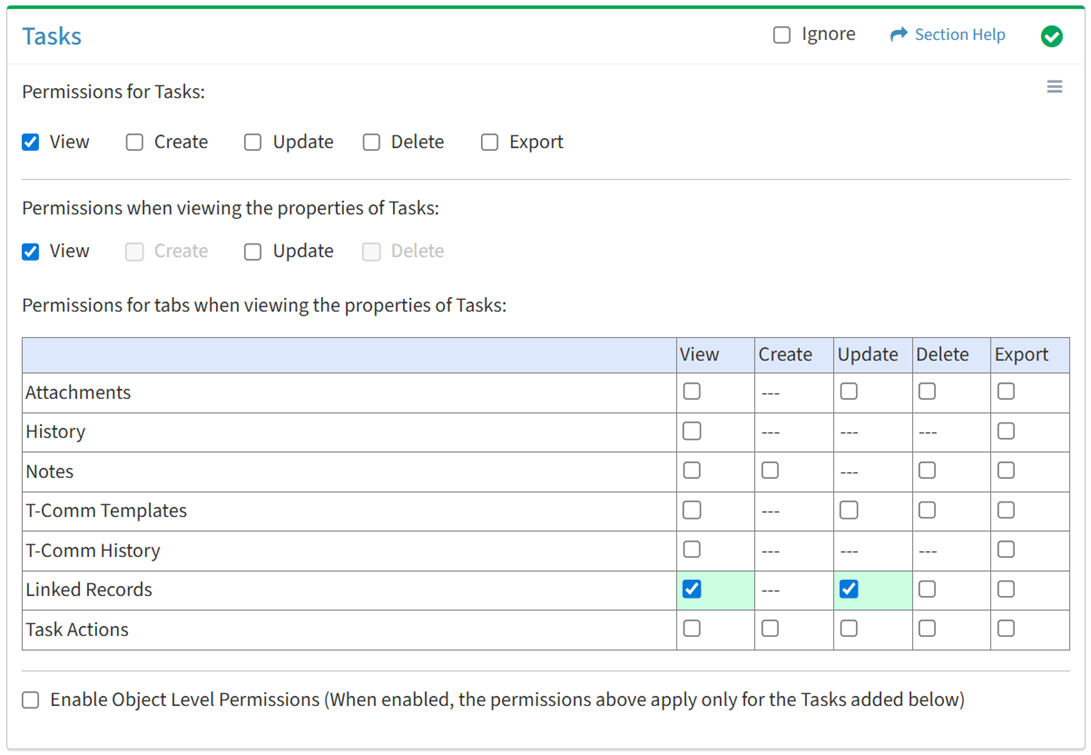Check the Export permission for Tasks

click(x=489, y=142)
